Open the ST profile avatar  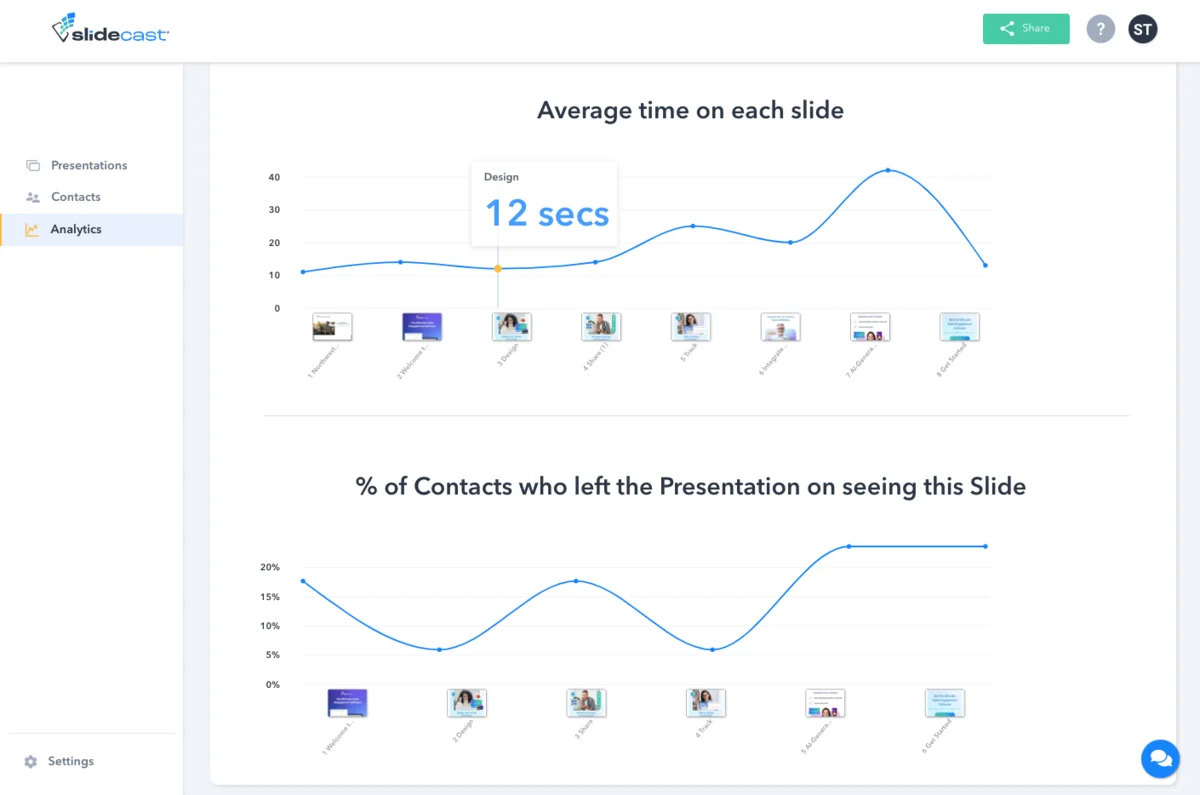point(1142,28)
